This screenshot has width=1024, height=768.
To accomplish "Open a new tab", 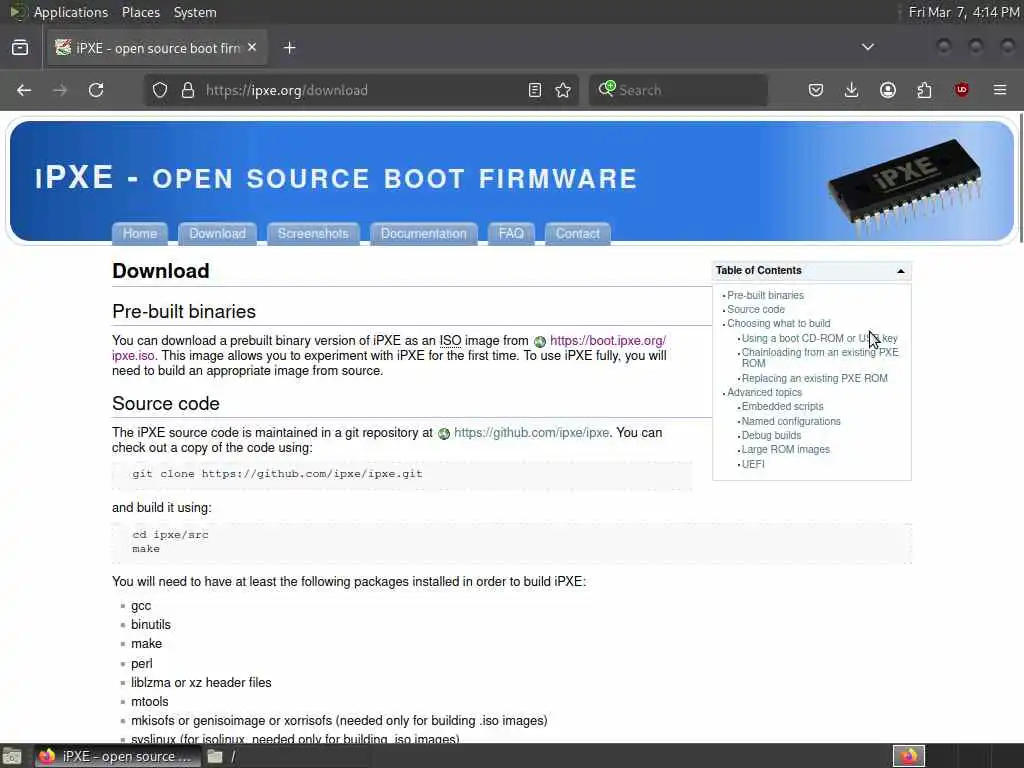I will coord(290,48).
